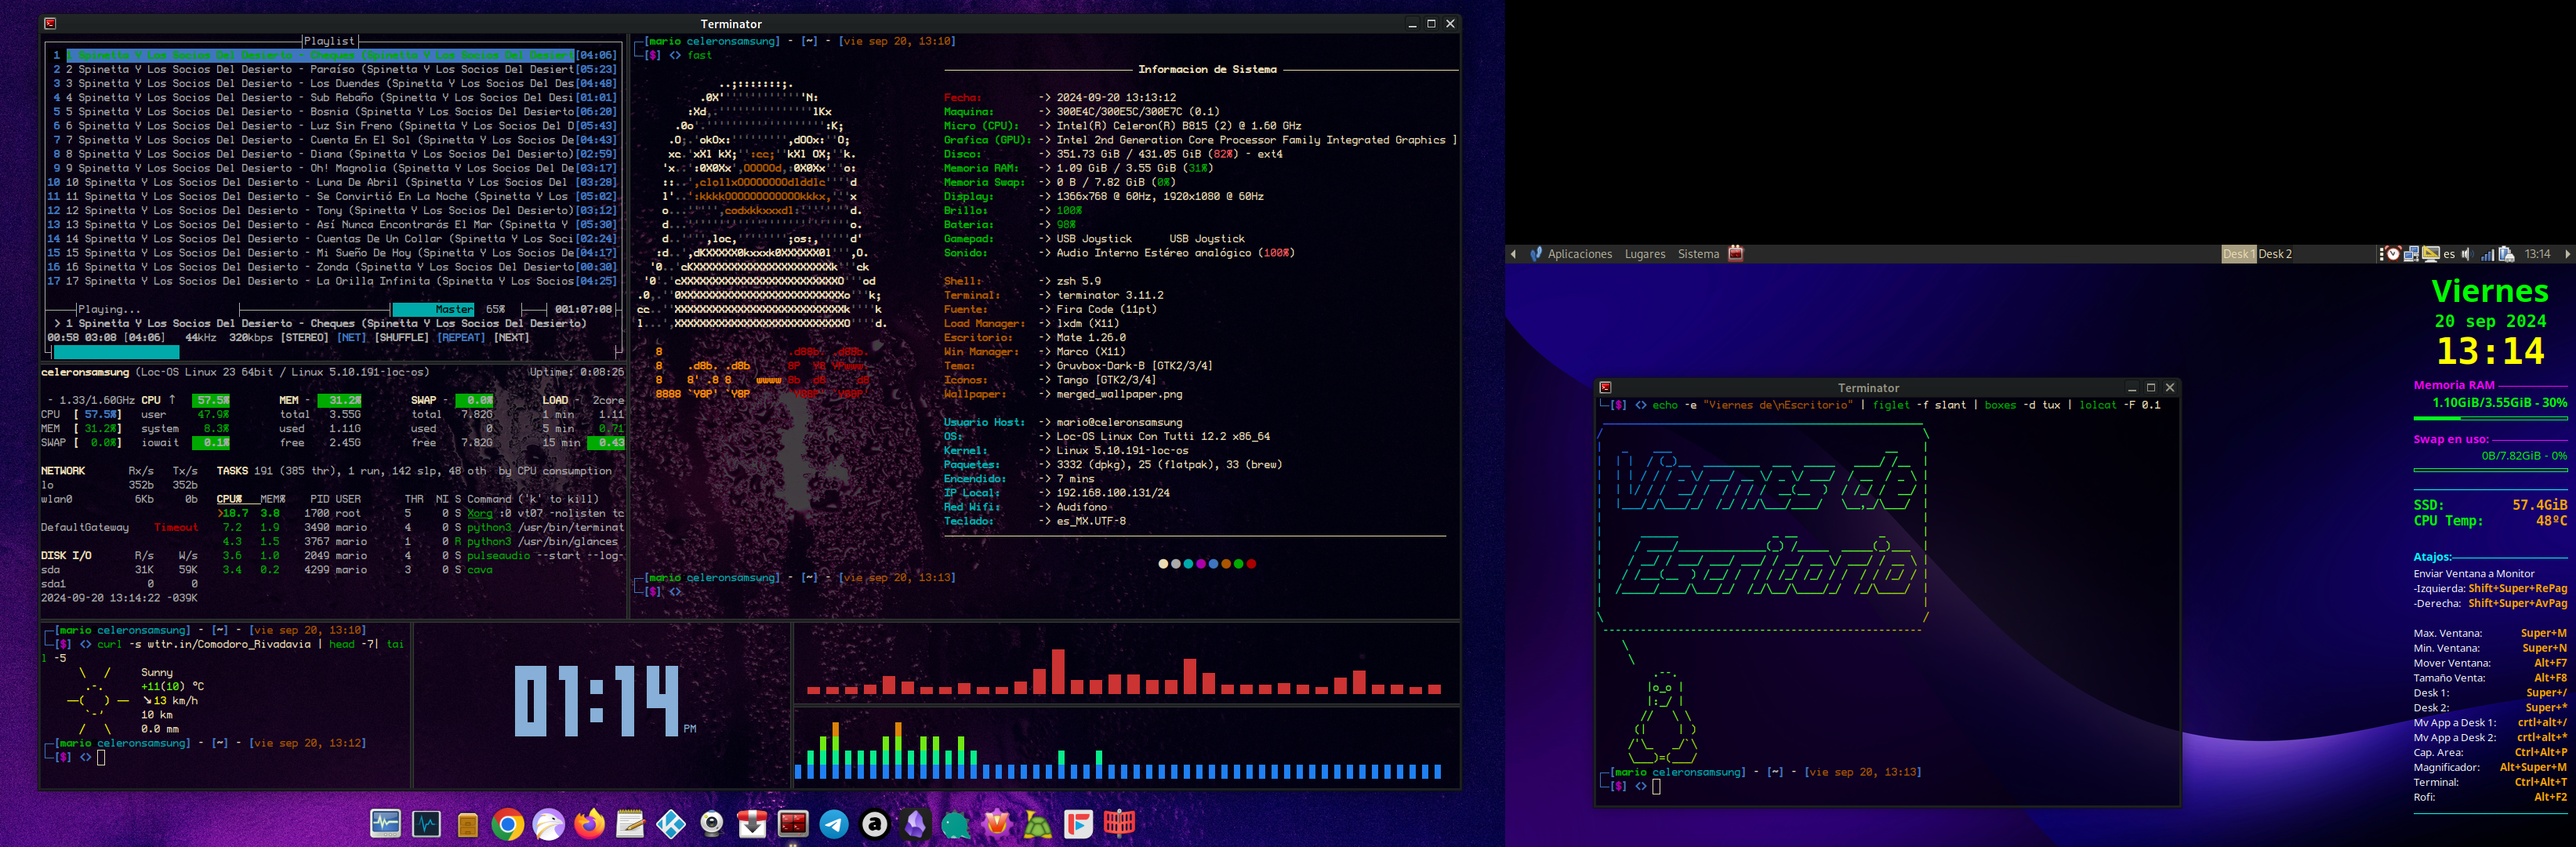Switch the 'es' keyboard layout indicator
Image resolution: width=2576 pixels, height=847 pixels.
coord(2449,254)
